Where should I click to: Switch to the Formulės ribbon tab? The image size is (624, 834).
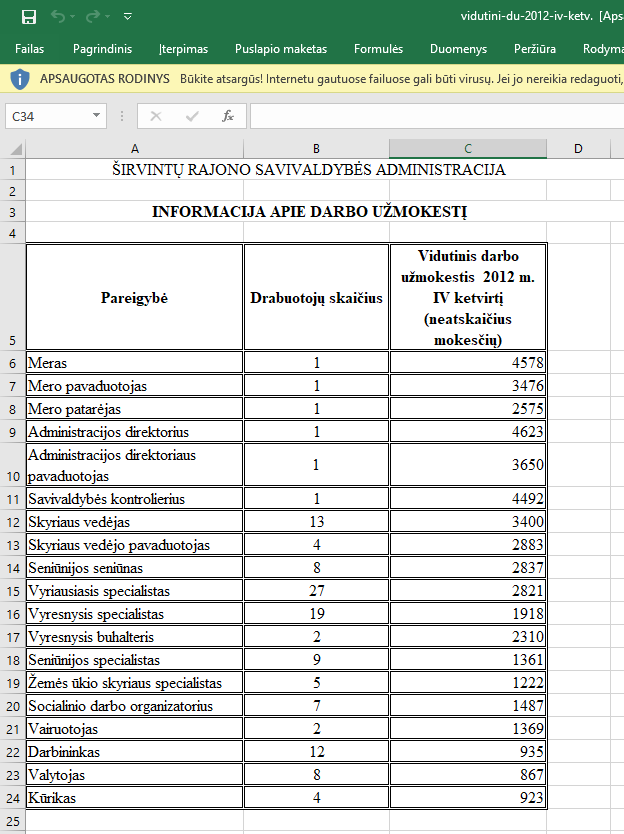tap(378, 48)
